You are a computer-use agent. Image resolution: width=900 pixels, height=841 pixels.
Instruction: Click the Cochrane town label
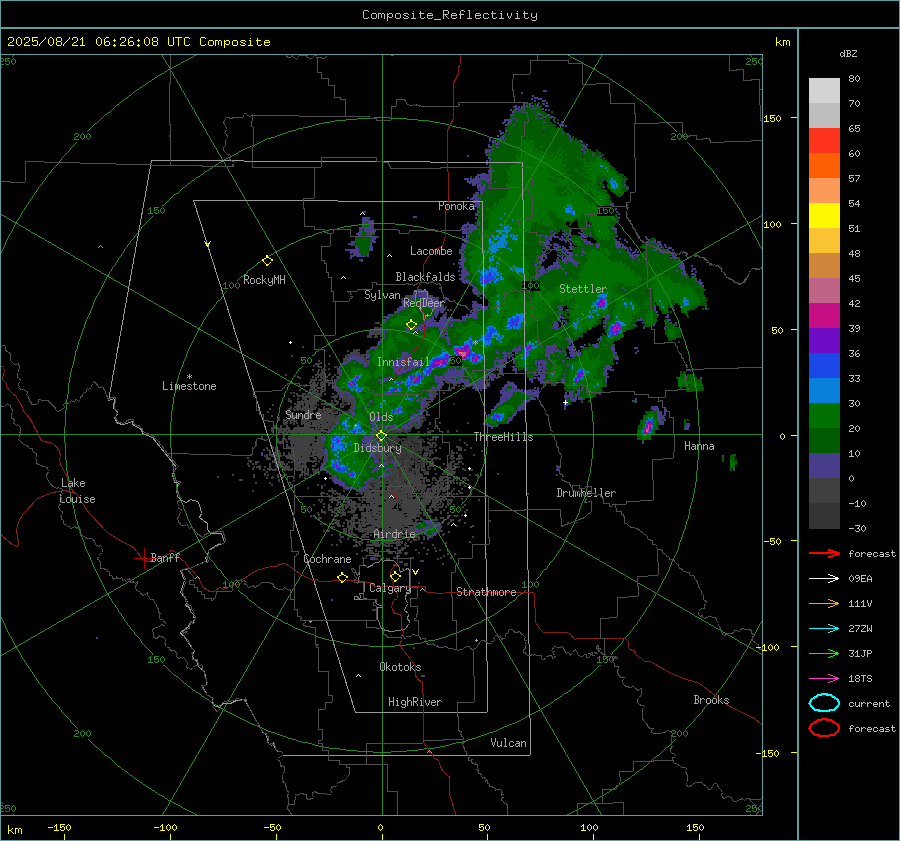click(327, 559)
